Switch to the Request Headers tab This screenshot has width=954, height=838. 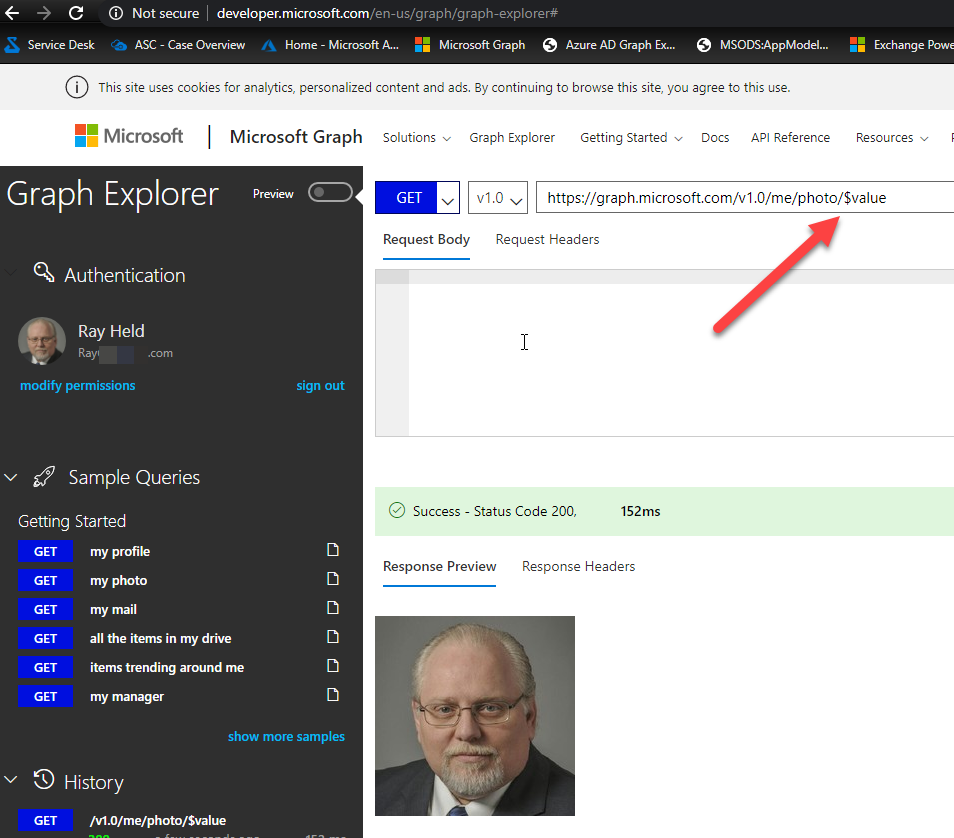[x=548, y=240]
